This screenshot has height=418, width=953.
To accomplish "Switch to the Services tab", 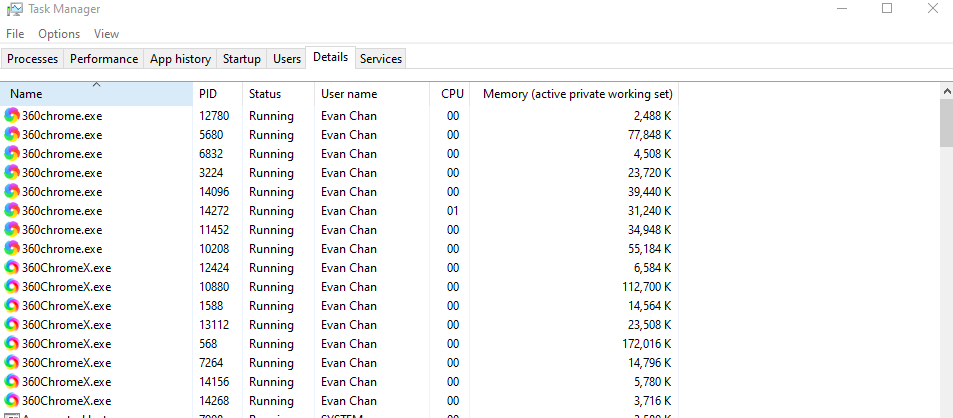I will (381, 59).
